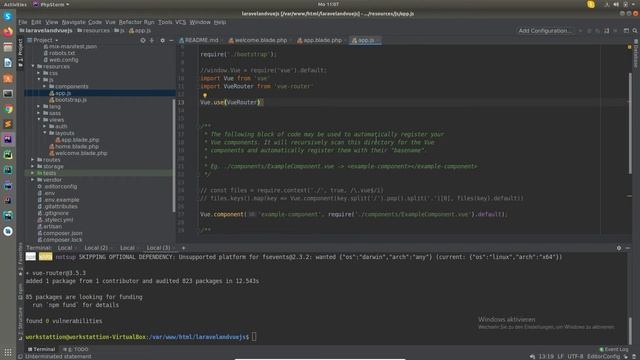Click the expand-all icon in Project panel header
This screenshot has width=640, height=360.
[x=152, y=40]
